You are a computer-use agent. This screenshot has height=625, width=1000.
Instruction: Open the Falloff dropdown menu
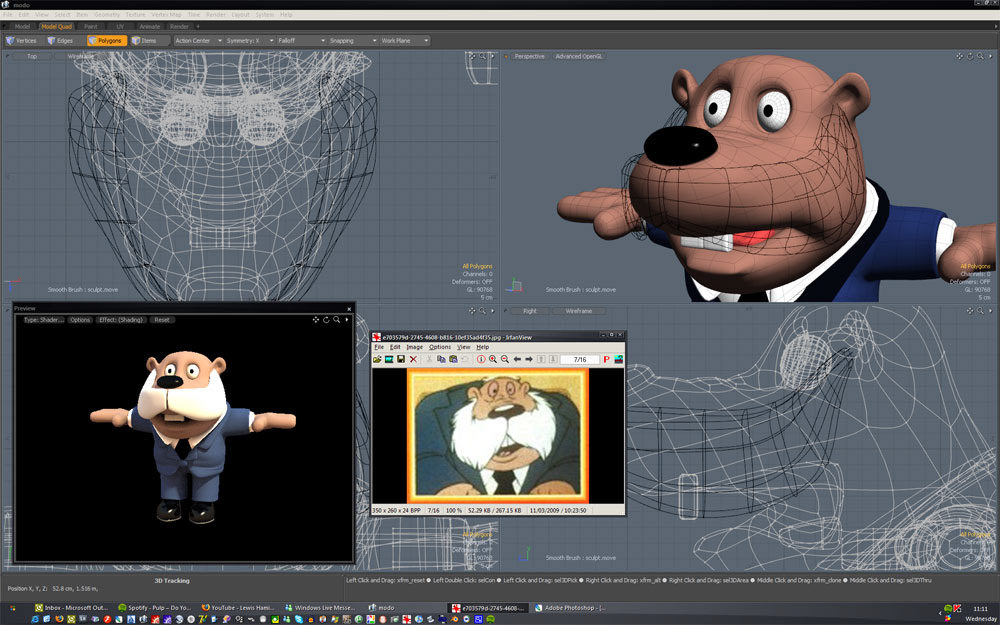[x=300, y=41]
